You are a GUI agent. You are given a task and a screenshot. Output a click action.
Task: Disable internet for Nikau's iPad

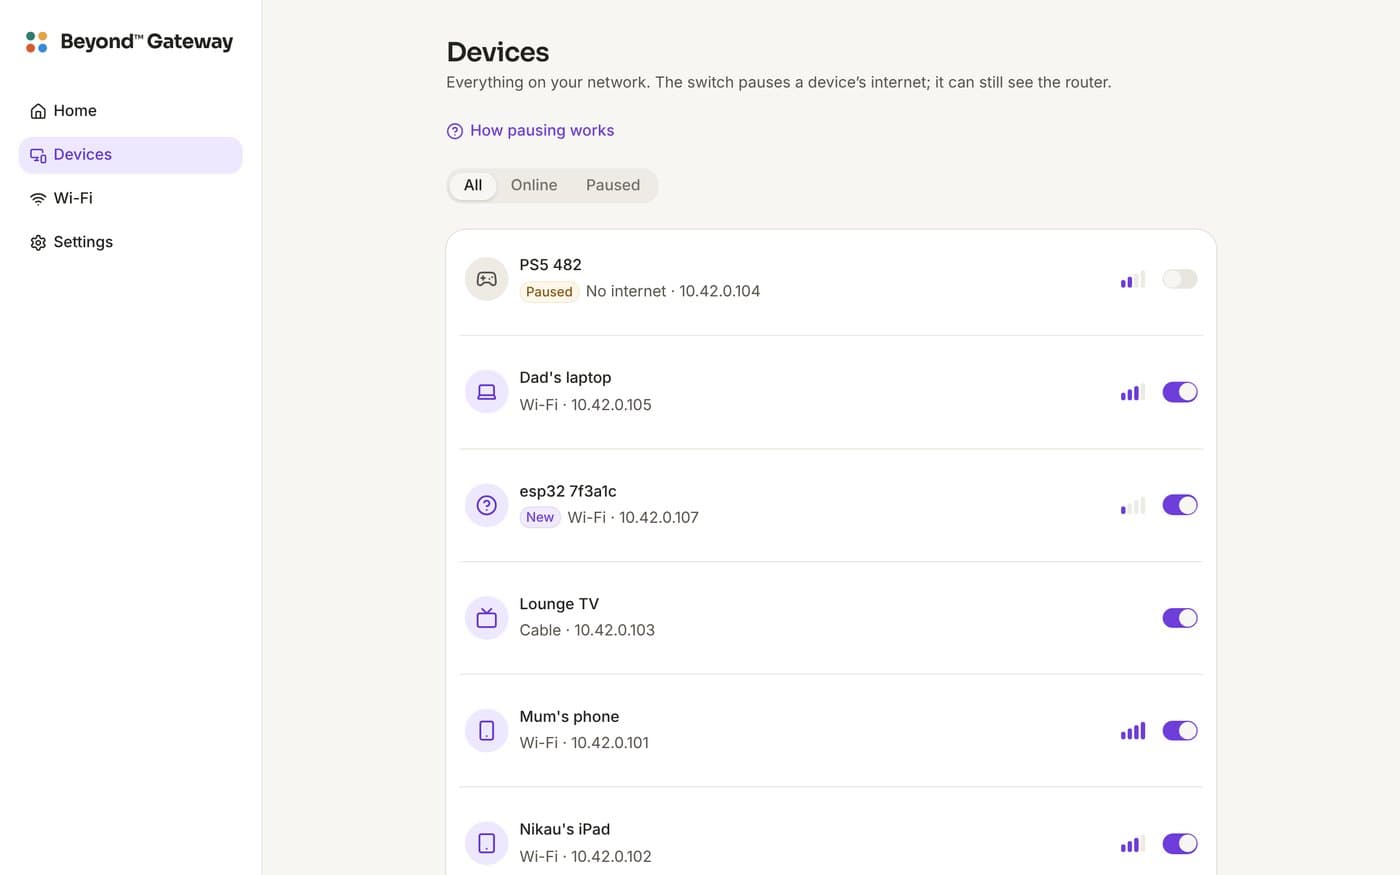[1180, 844]
